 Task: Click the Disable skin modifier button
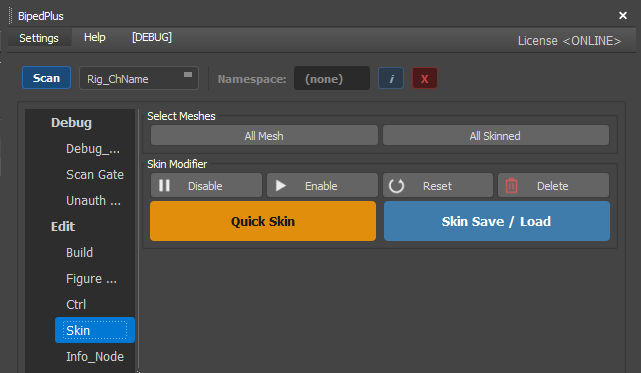click(x=206, y=186)
